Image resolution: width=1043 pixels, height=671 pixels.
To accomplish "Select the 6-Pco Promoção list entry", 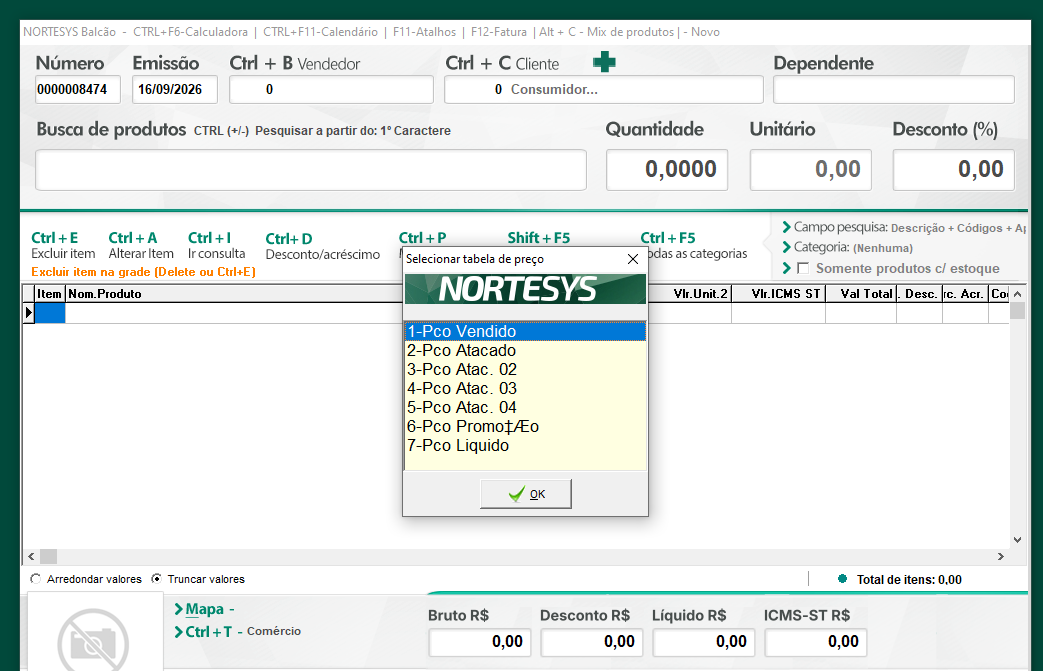I will (525, 427).
